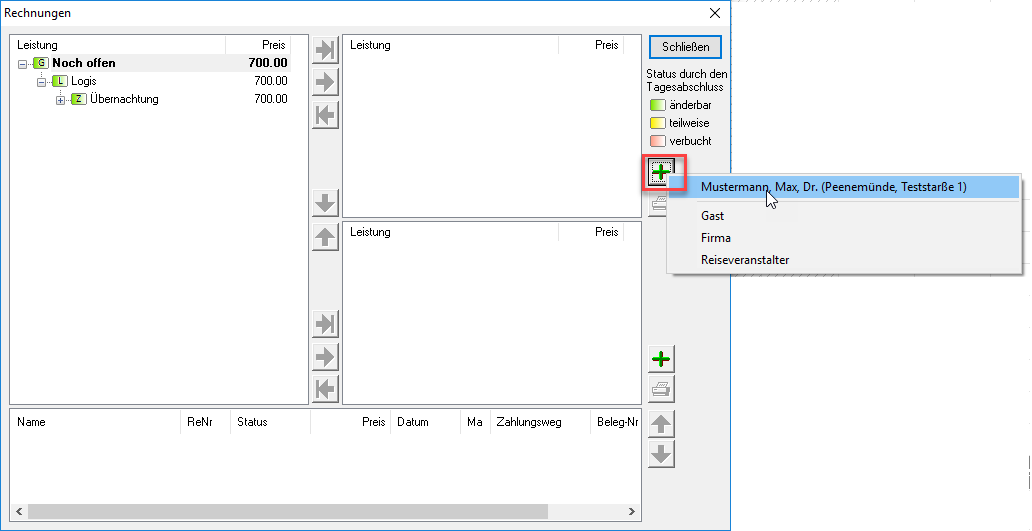Click the green änderbar status swatch

pos(657,105)
